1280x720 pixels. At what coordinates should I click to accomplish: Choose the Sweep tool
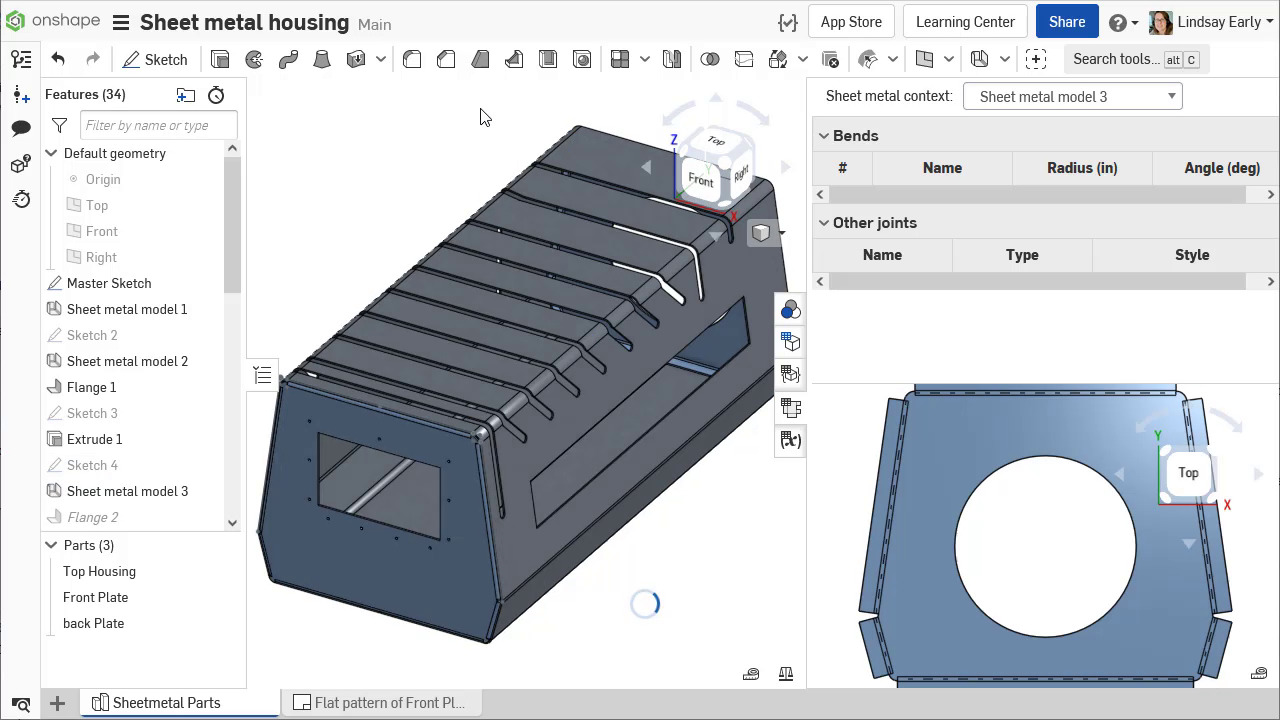[288, 60]
